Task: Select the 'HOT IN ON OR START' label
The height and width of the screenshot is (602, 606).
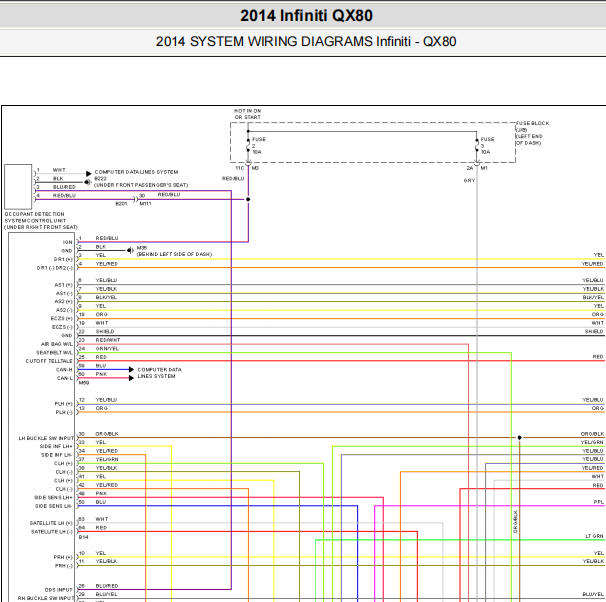Action: click(247, 114)
